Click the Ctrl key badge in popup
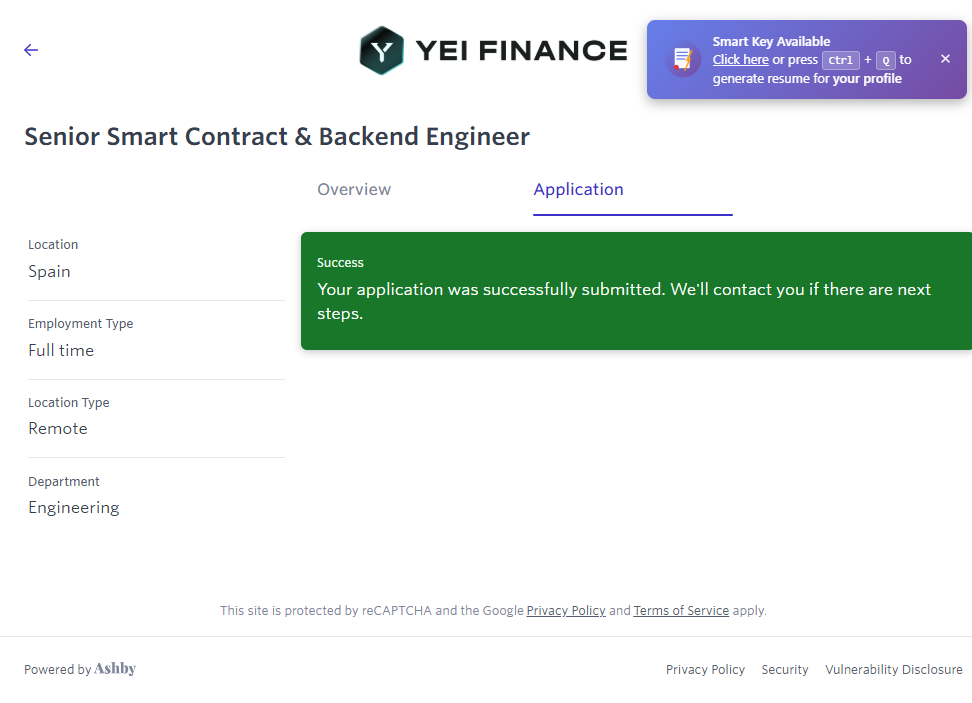This screenshot has height=703, width=972. [x=840, y=60]
